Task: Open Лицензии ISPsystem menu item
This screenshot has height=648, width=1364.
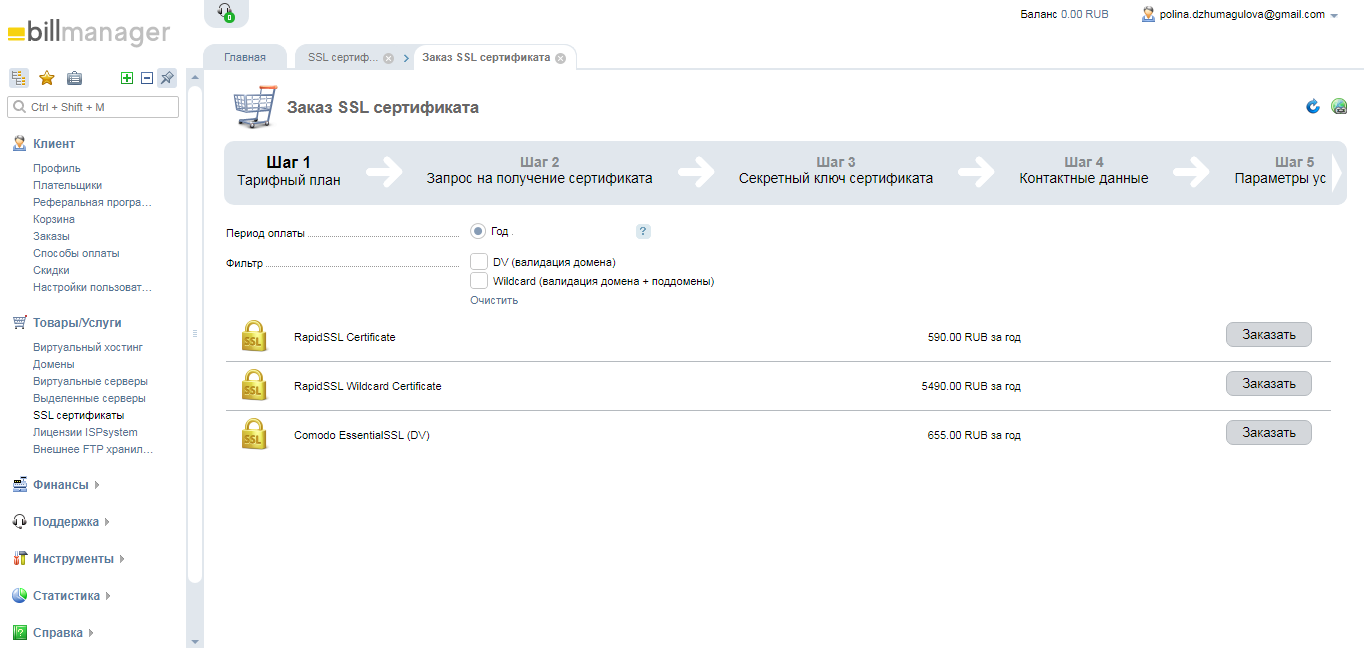Action: (85, 432)
